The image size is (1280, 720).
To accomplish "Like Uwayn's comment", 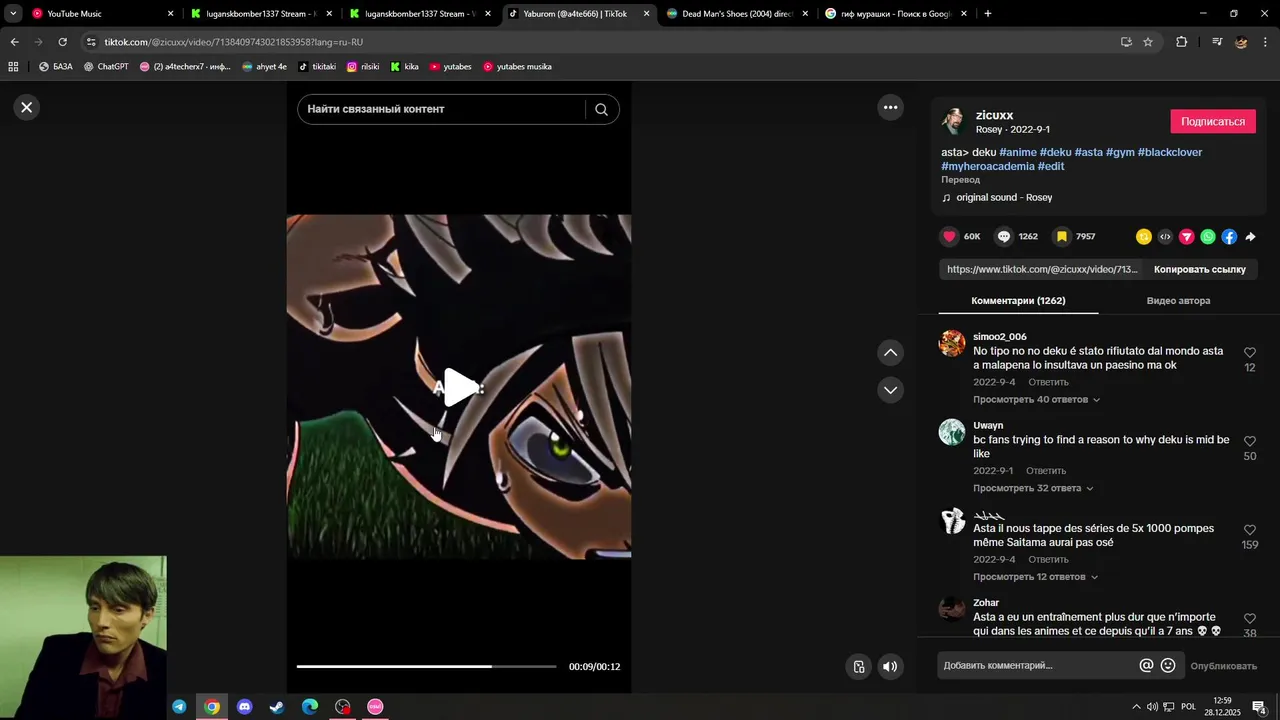I will (1250, 441).
